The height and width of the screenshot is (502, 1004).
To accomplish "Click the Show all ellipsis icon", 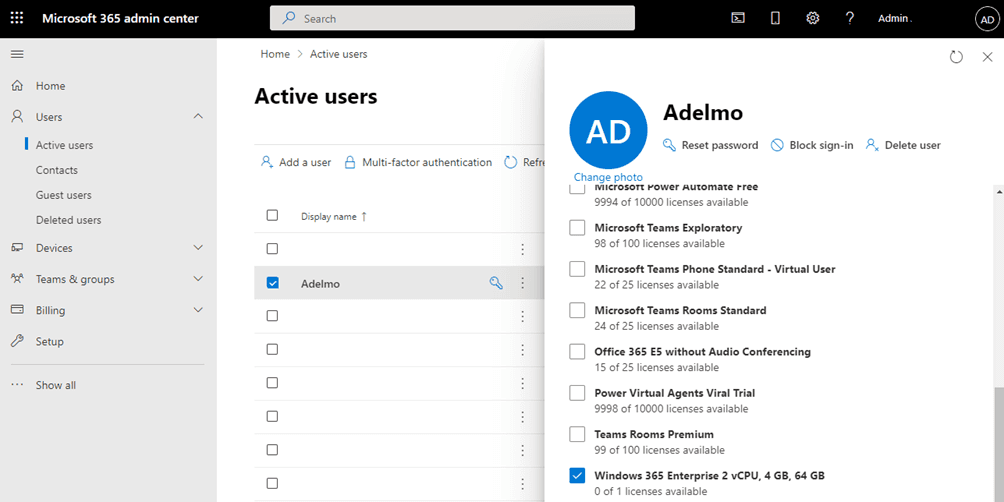I will click(17, 385).
